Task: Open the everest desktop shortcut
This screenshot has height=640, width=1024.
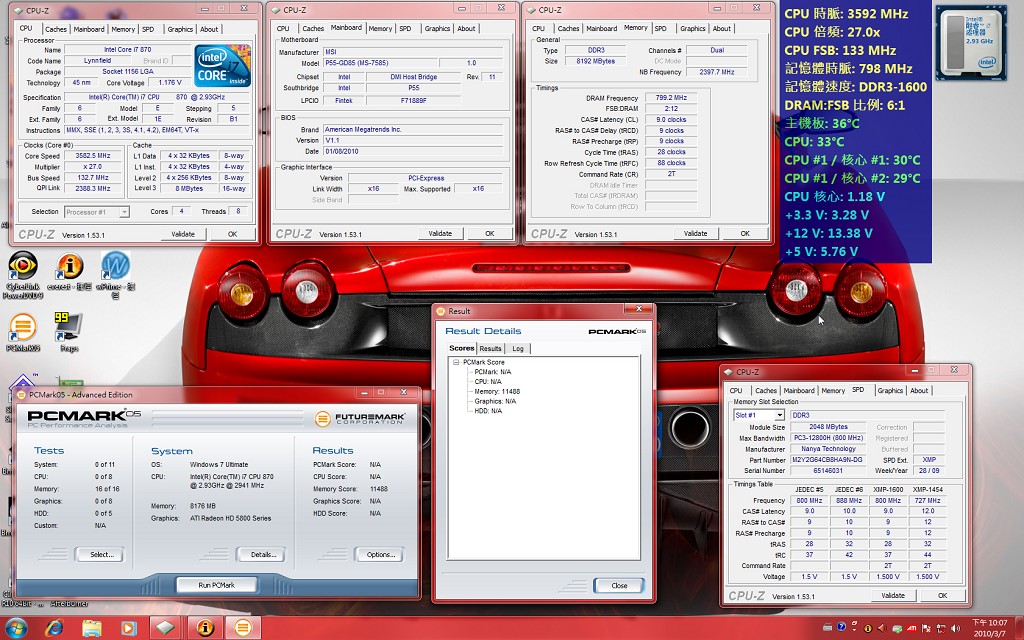Action: (x=69, y=272)
